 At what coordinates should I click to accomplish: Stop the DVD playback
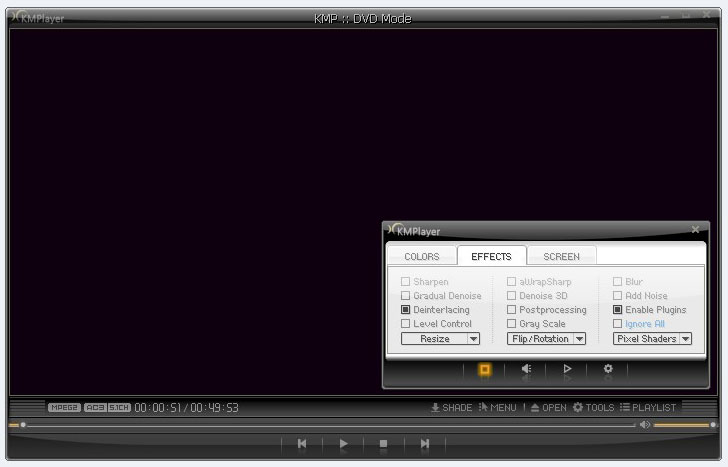384,444
